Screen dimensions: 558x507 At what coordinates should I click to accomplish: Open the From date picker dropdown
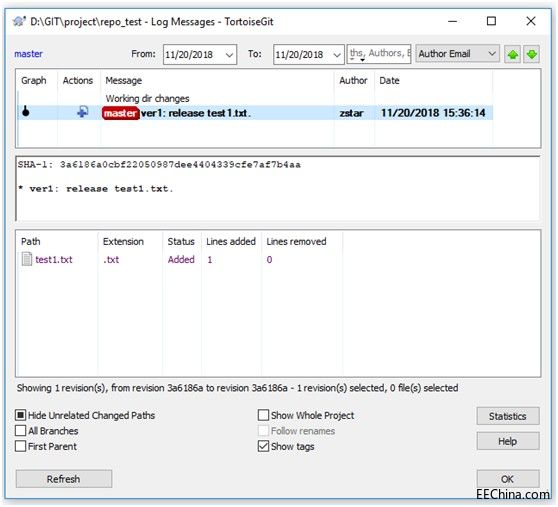[x=230, y=55]
